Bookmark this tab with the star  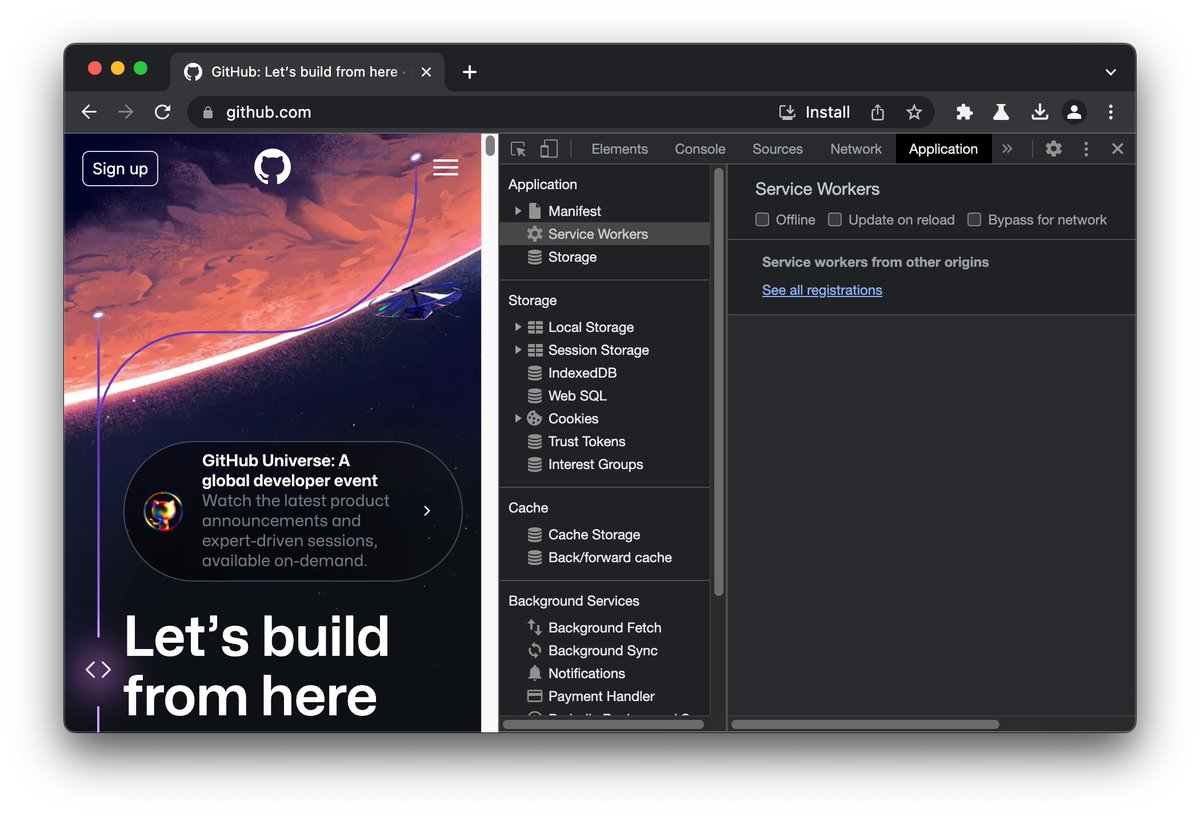point(913,112)
